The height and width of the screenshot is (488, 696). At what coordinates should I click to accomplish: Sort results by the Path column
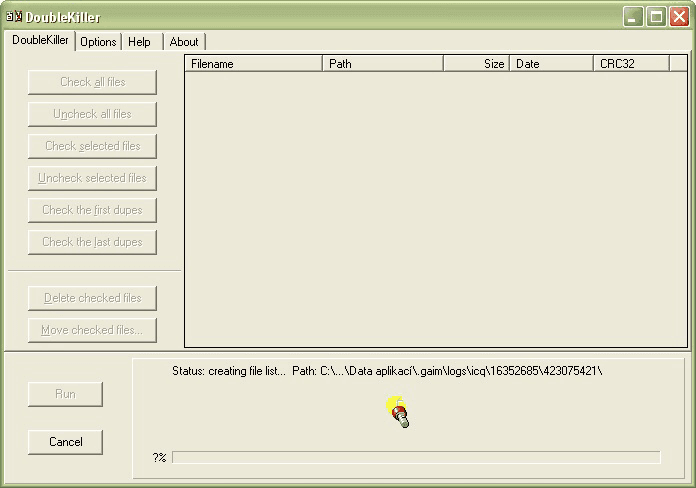point(383,64)
